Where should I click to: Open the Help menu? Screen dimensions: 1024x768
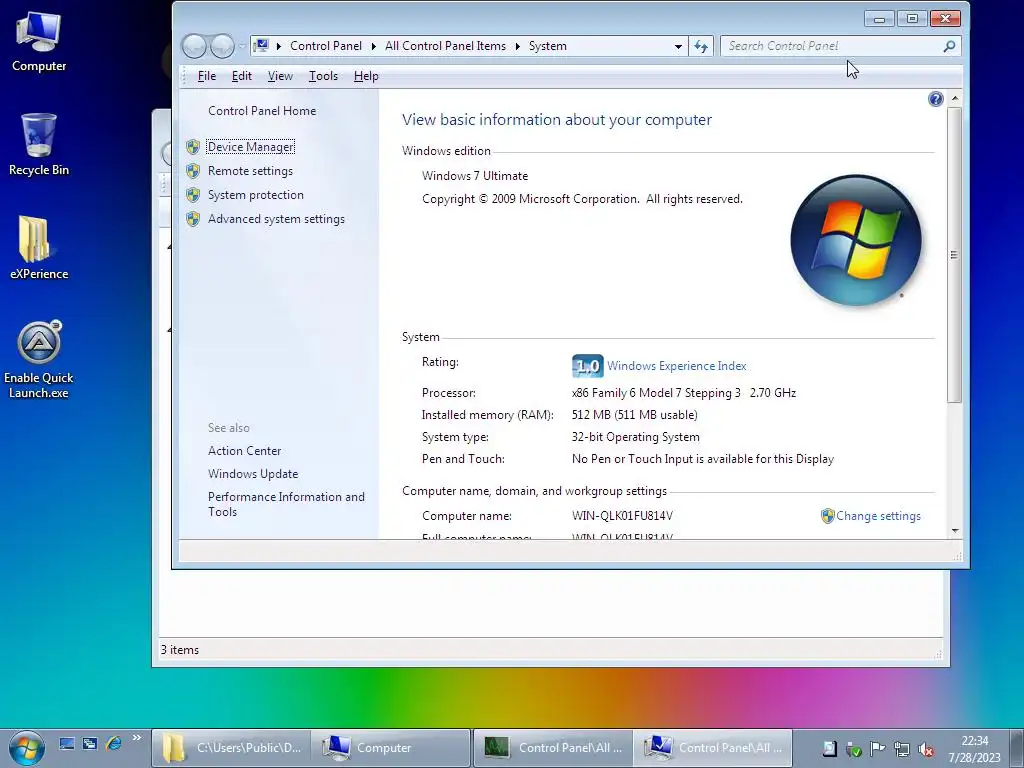(366, 76)
